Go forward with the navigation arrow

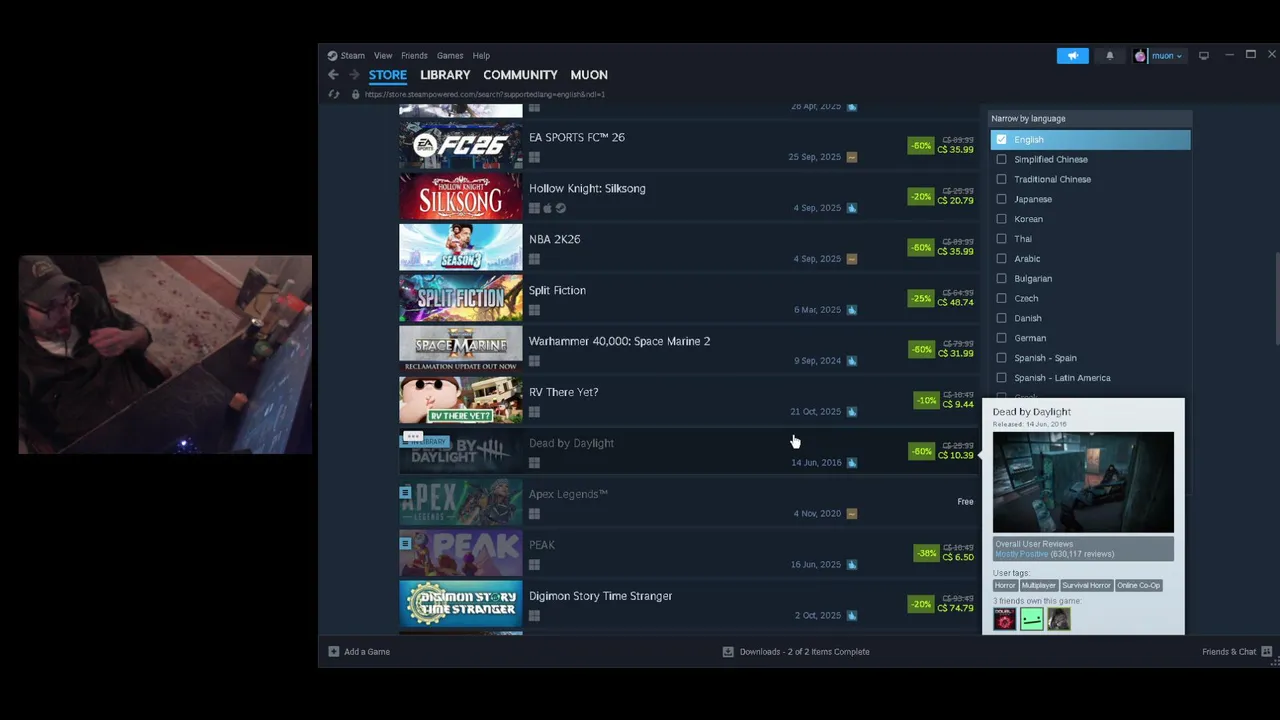point(353,75)
